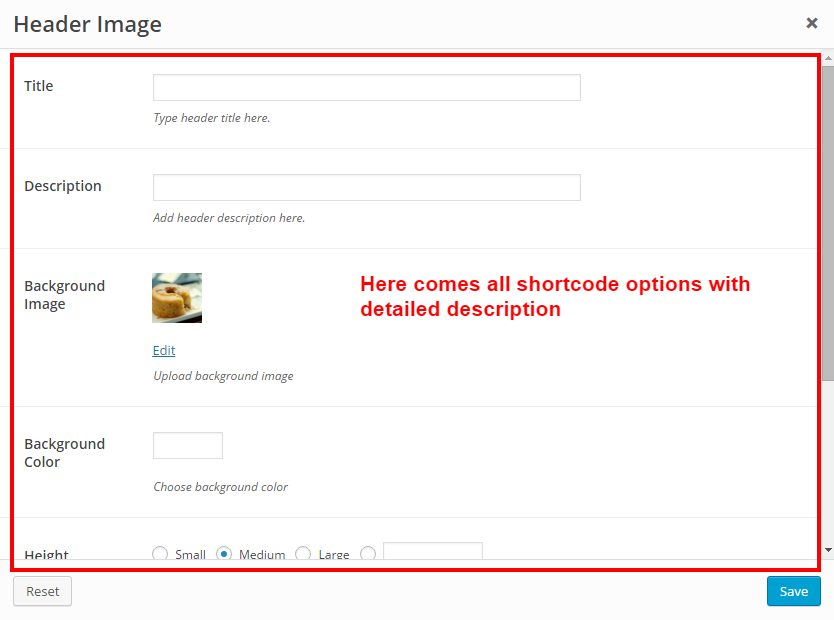
Task: Open the Background Color picker field
Action: pos(188,445)
